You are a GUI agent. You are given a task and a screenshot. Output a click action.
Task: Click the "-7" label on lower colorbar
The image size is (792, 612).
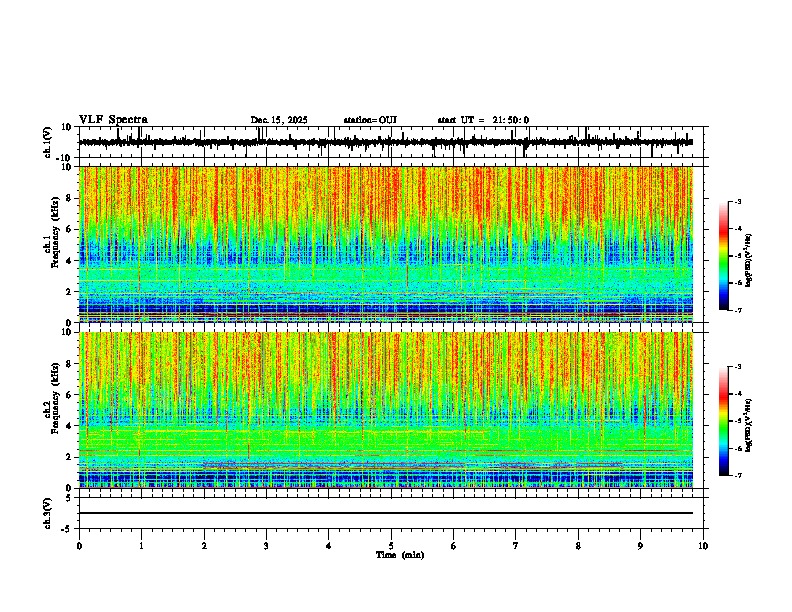[x=737, y=475]
